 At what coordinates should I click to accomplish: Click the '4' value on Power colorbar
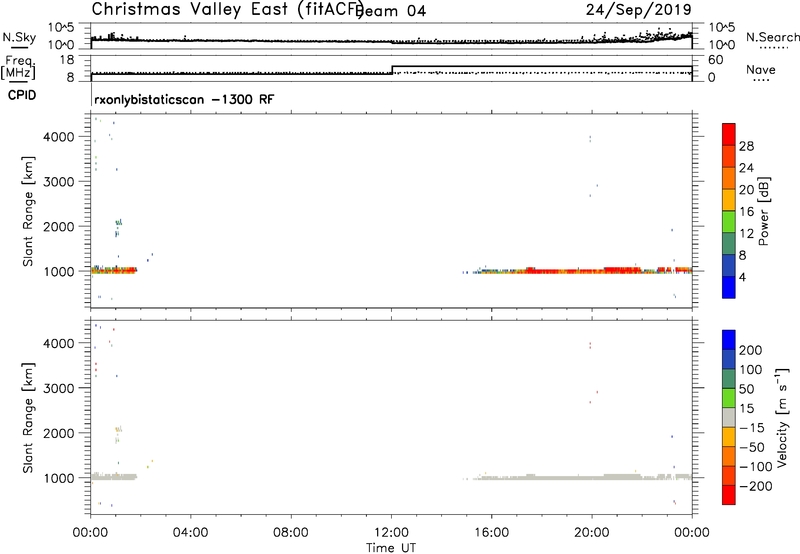(x=743, y=277)
